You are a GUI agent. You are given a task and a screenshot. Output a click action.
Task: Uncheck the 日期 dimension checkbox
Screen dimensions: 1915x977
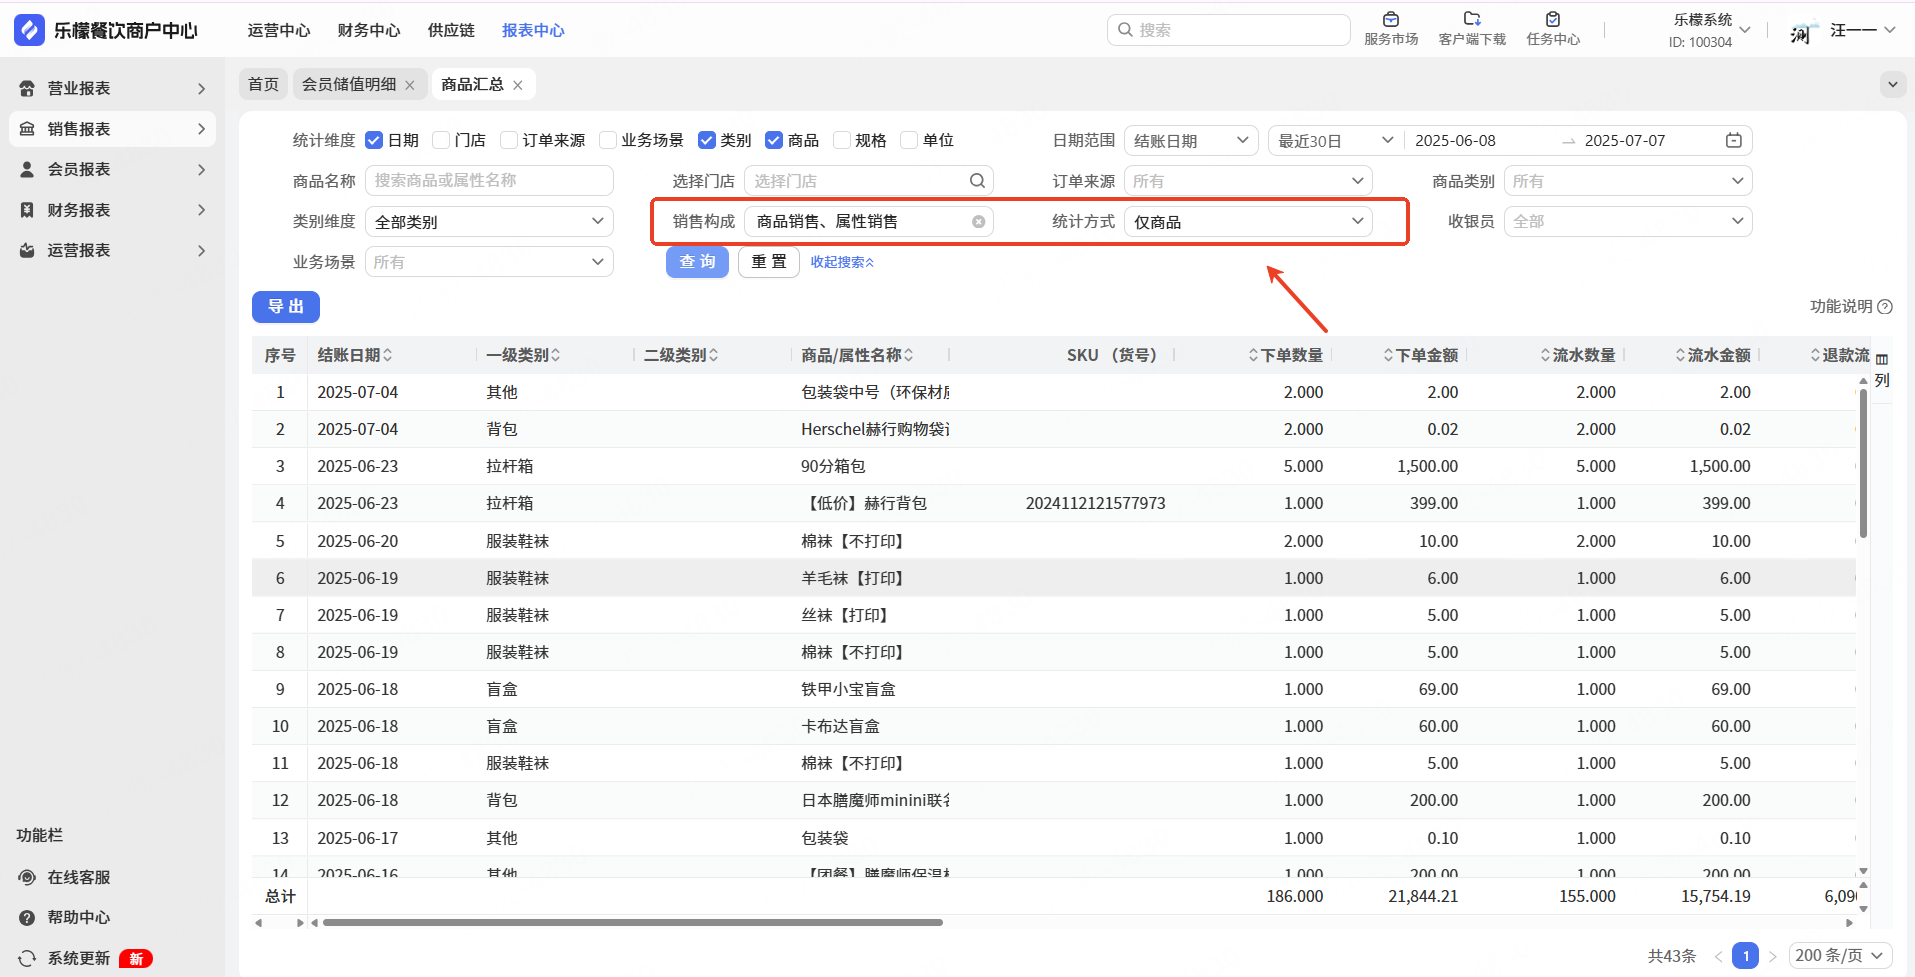pyautogui.click(x=374, y=140)
